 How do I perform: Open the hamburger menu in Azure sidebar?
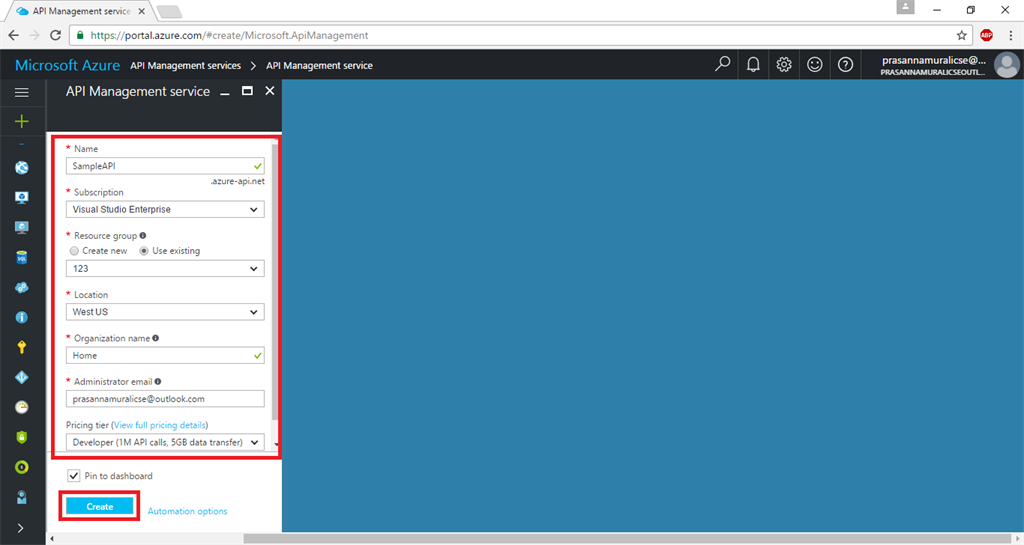(22, 92)
